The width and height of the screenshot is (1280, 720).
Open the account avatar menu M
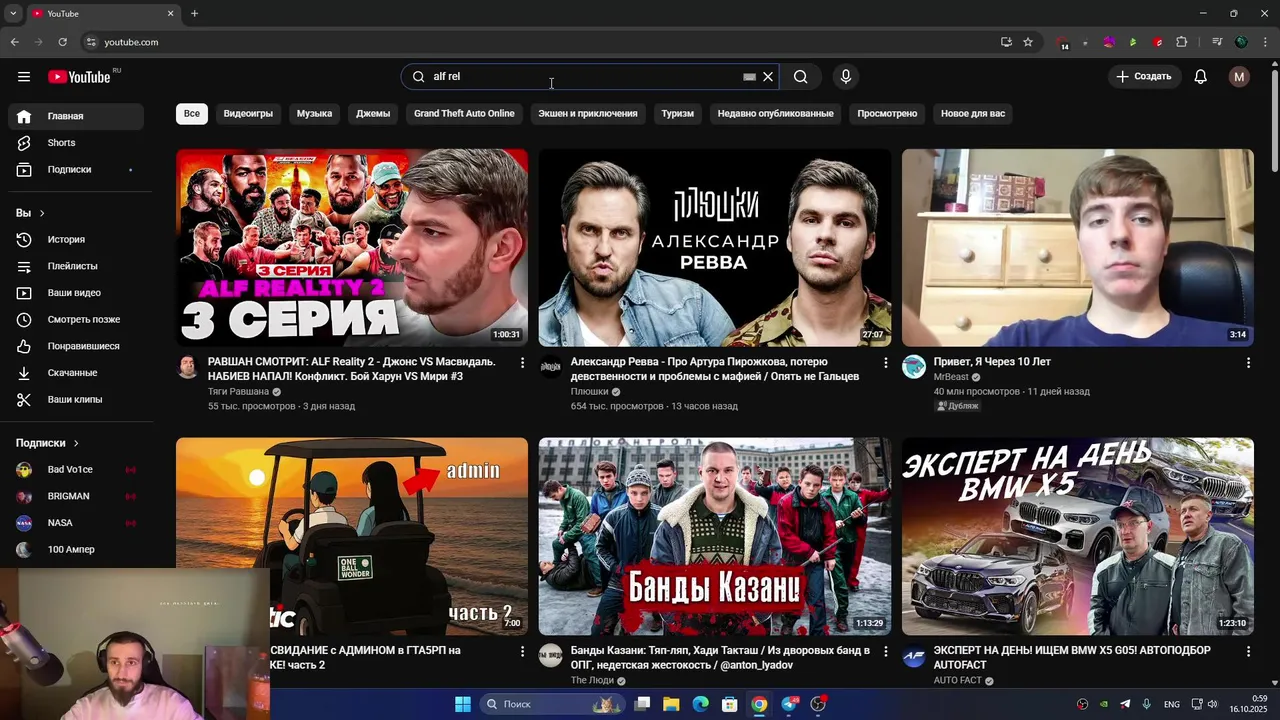tap(1239, 77)
